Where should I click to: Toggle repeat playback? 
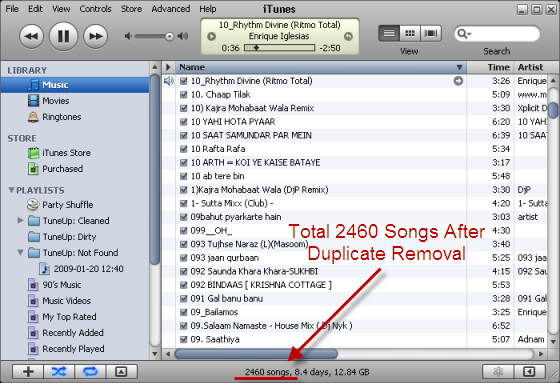tap(90, 372)
